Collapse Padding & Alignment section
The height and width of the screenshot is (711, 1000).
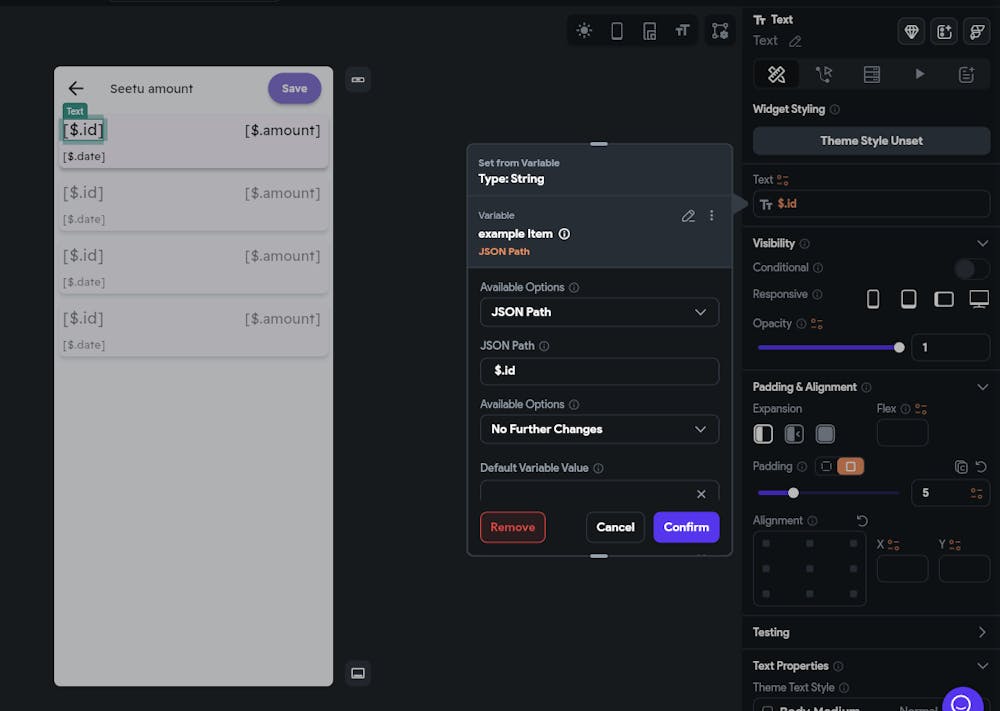tap(982, 387)
